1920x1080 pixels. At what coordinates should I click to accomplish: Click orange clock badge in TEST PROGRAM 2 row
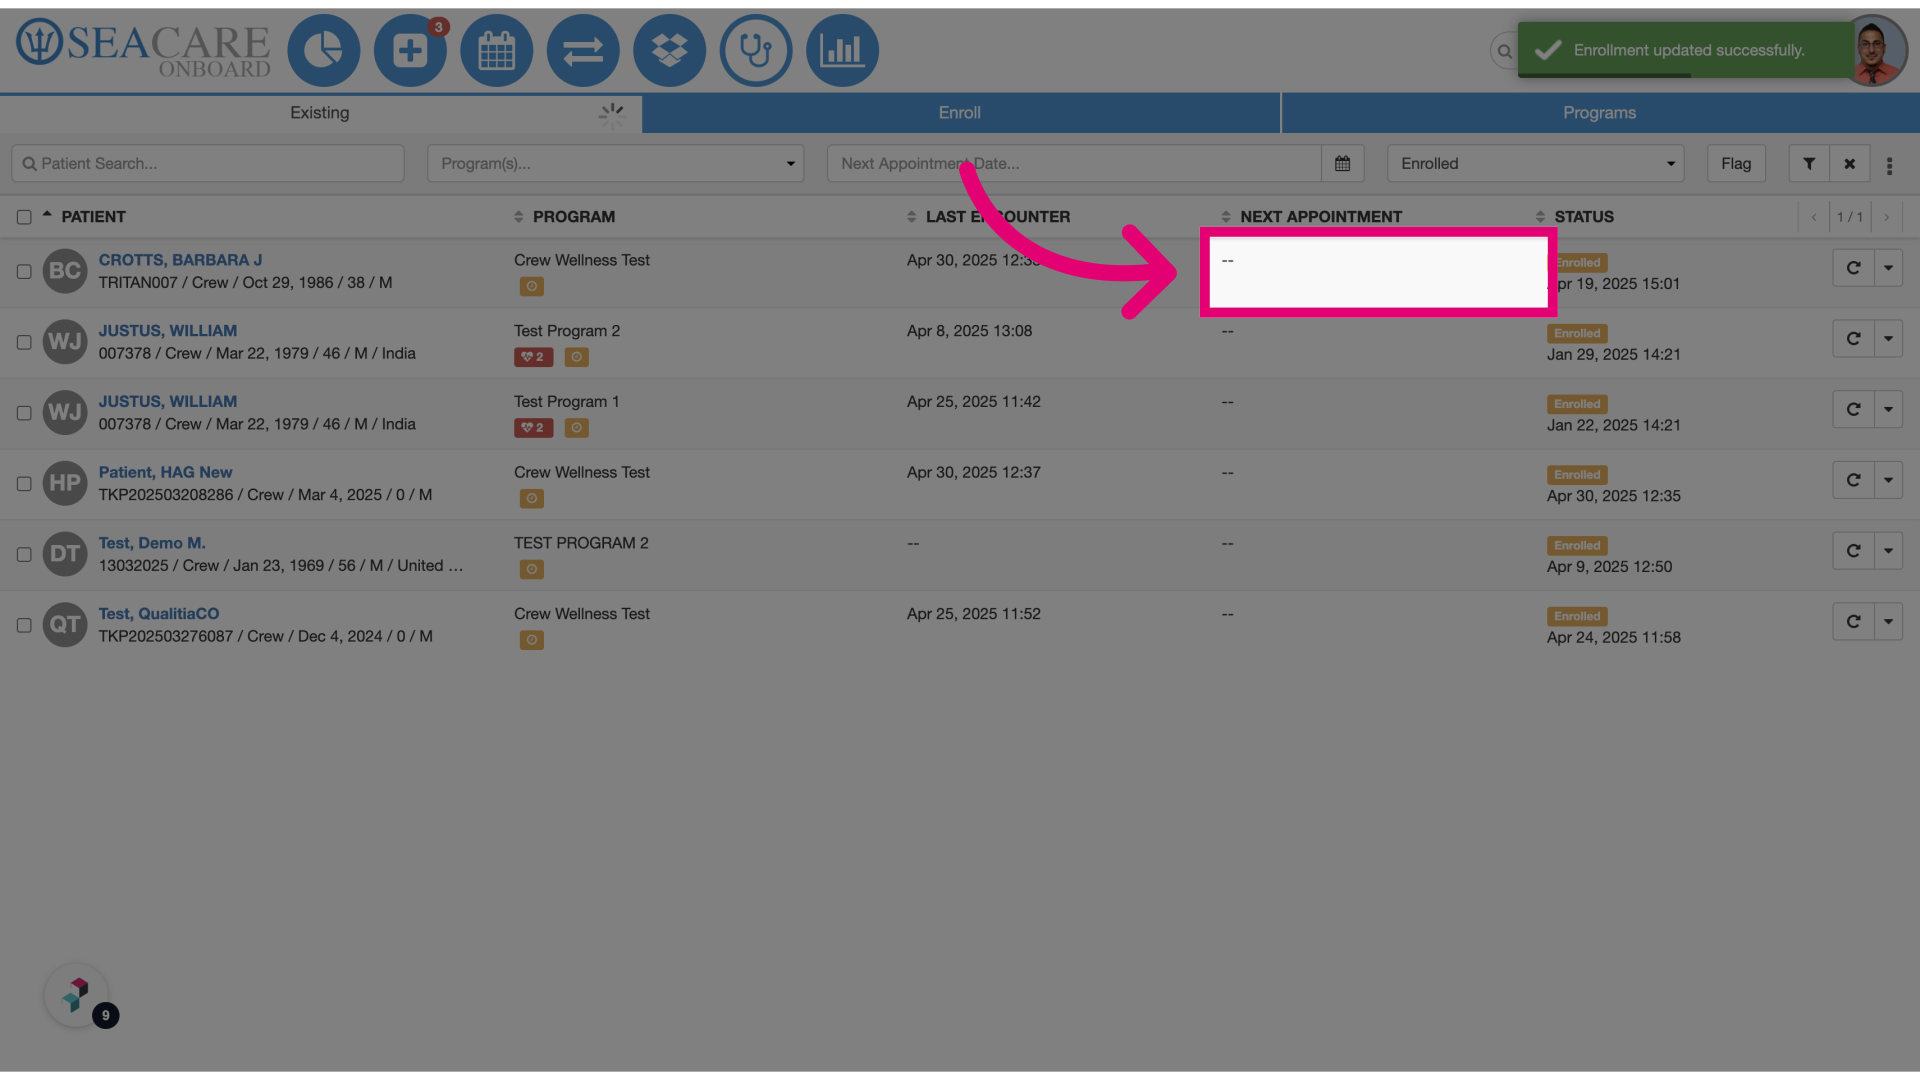click(531, 569)
